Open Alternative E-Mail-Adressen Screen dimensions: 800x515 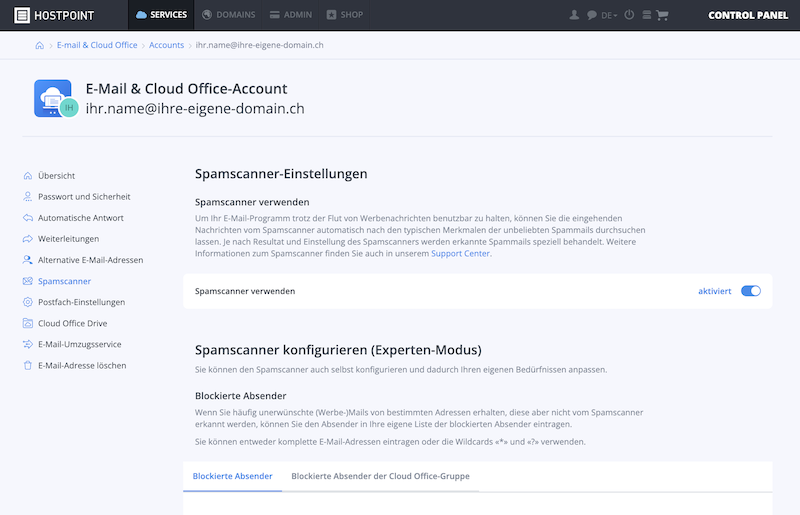pos(90,260)
